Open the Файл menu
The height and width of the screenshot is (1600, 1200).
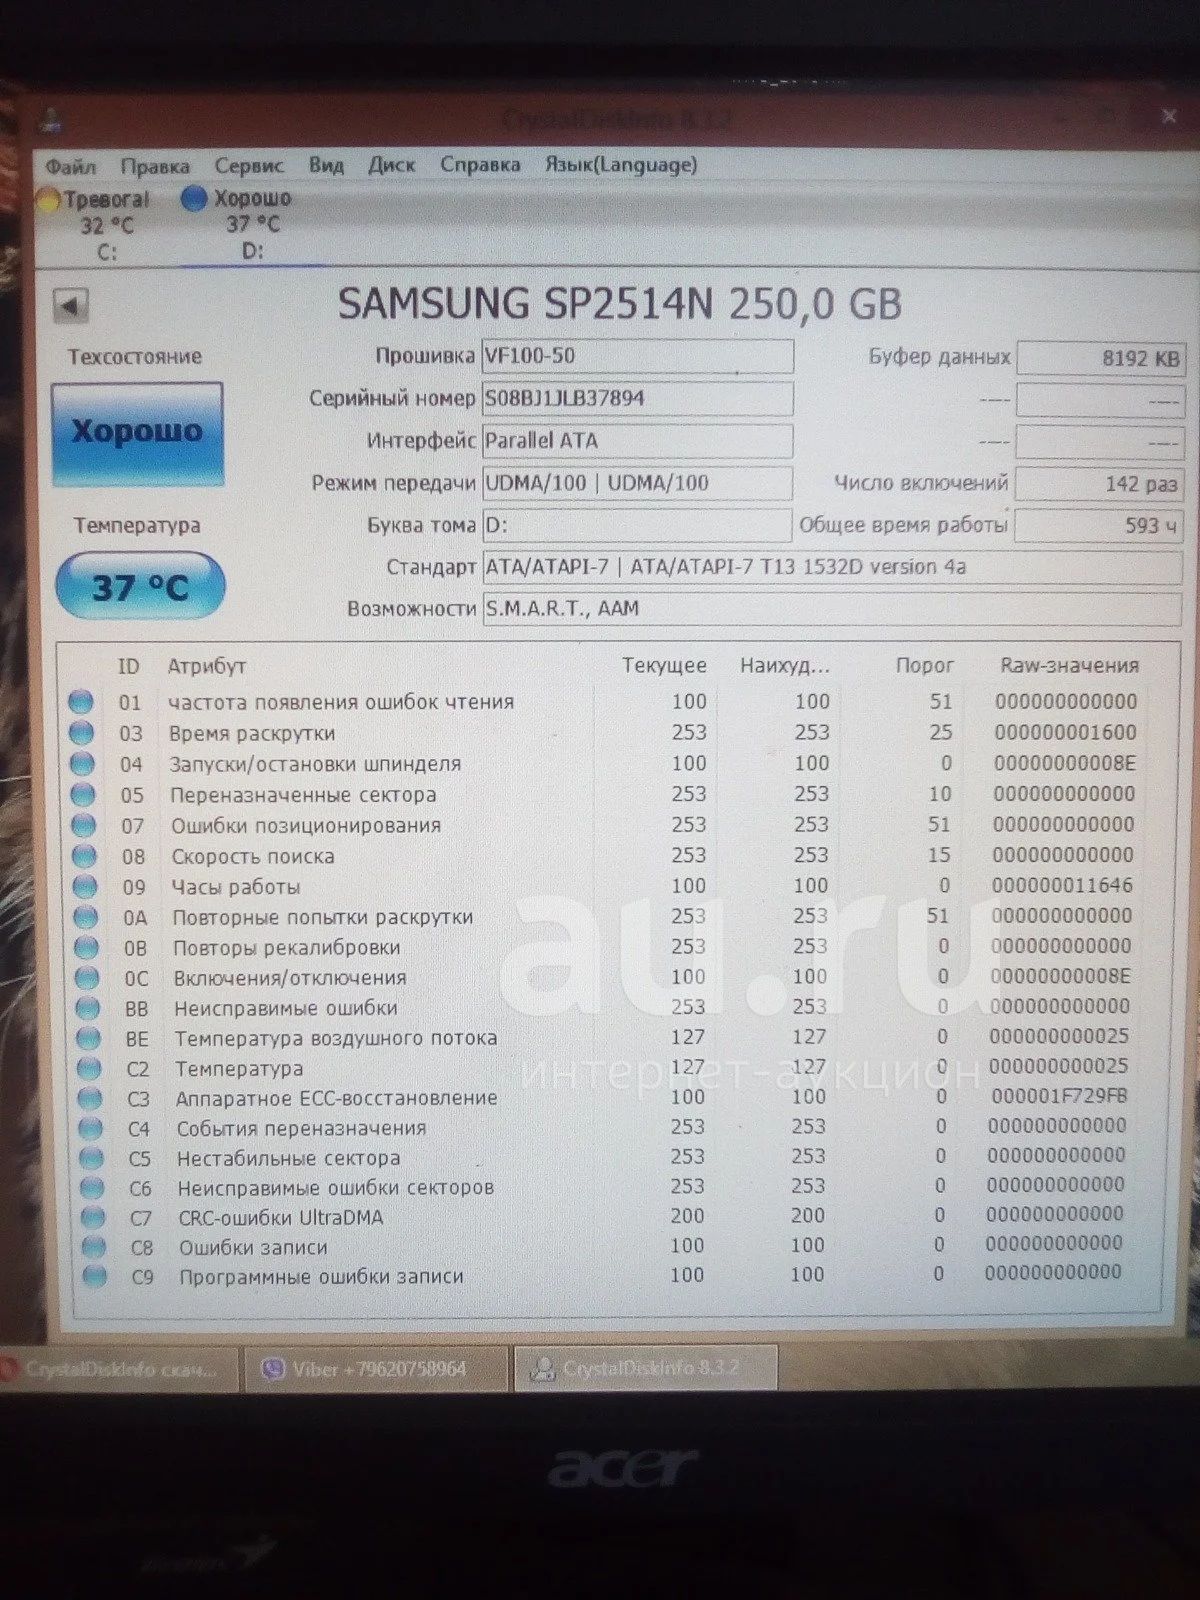coord(70,166)
